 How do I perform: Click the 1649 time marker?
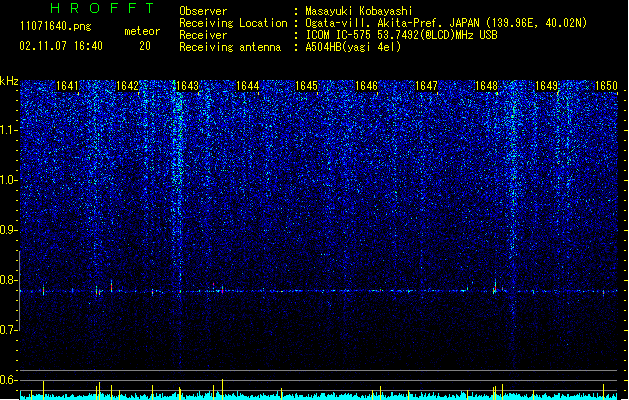click(x=546, y=86)
